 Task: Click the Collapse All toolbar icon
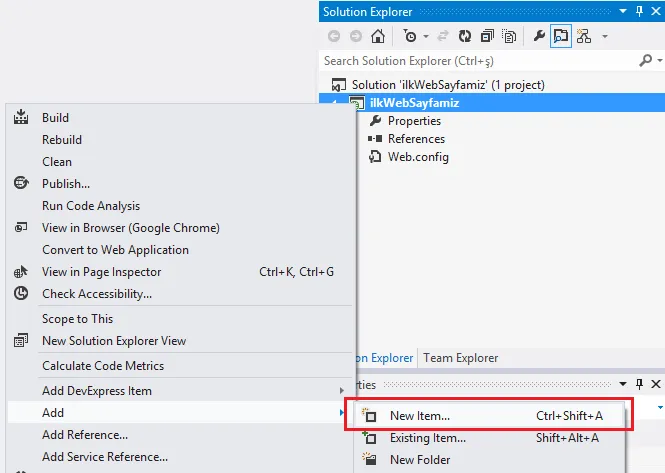(487, 36)
